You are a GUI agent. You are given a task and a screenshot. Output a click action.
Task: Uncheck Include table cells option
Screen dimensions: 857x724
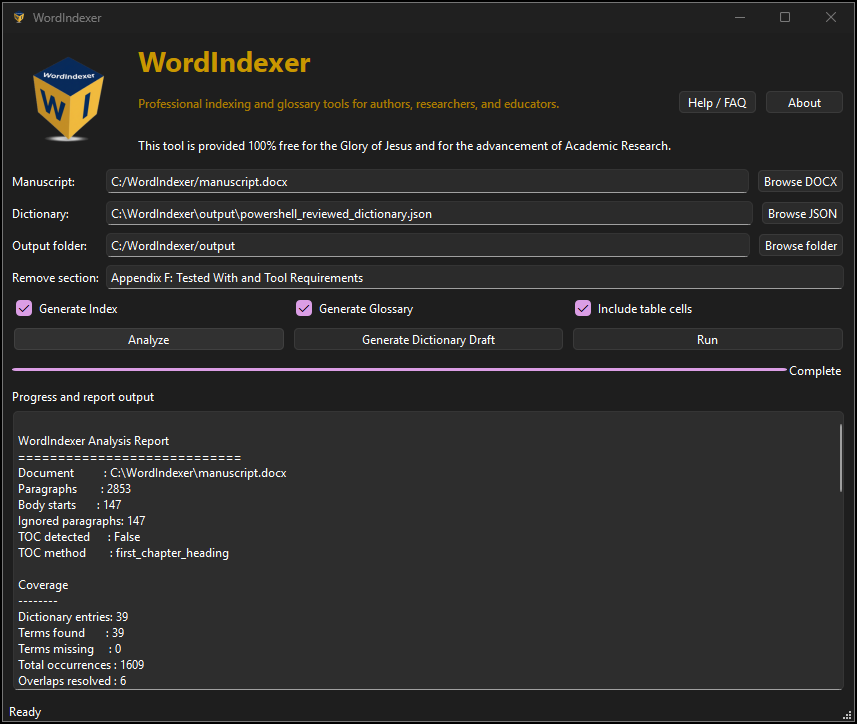(x=583, y=309)
